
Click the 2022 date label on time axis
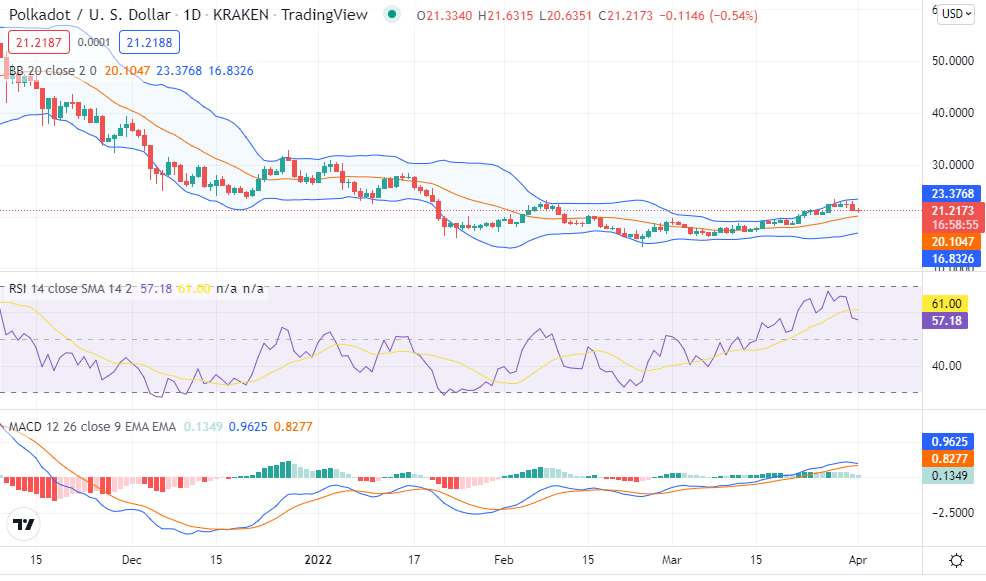(x=318, y=560)
